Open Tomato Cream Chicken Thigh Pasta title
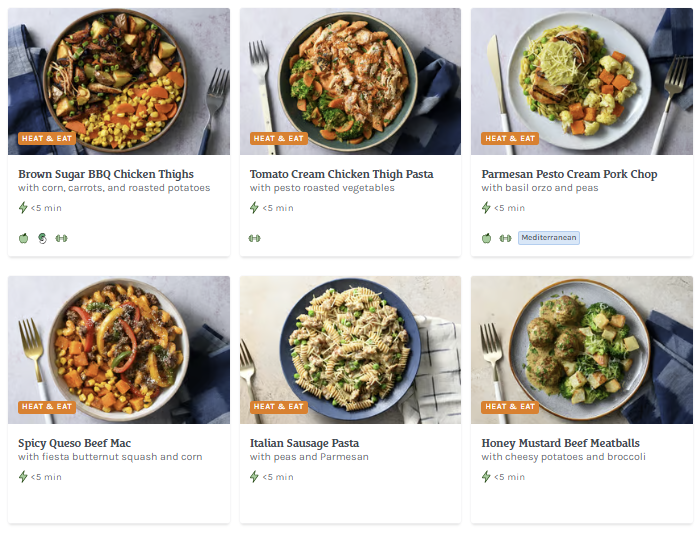Image resolution: width=700 pixels, height=533 pixels. 341,174
